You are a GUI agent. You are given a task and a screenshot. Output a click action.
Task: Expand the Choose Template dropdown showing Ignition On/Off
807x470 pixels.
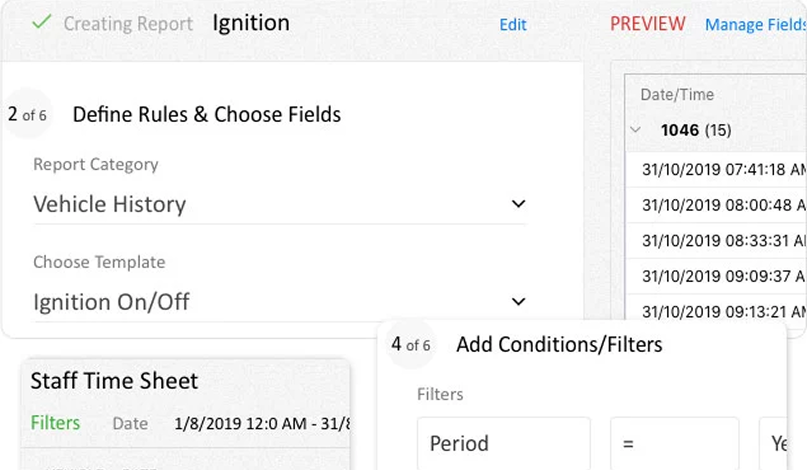pos(279,301)
